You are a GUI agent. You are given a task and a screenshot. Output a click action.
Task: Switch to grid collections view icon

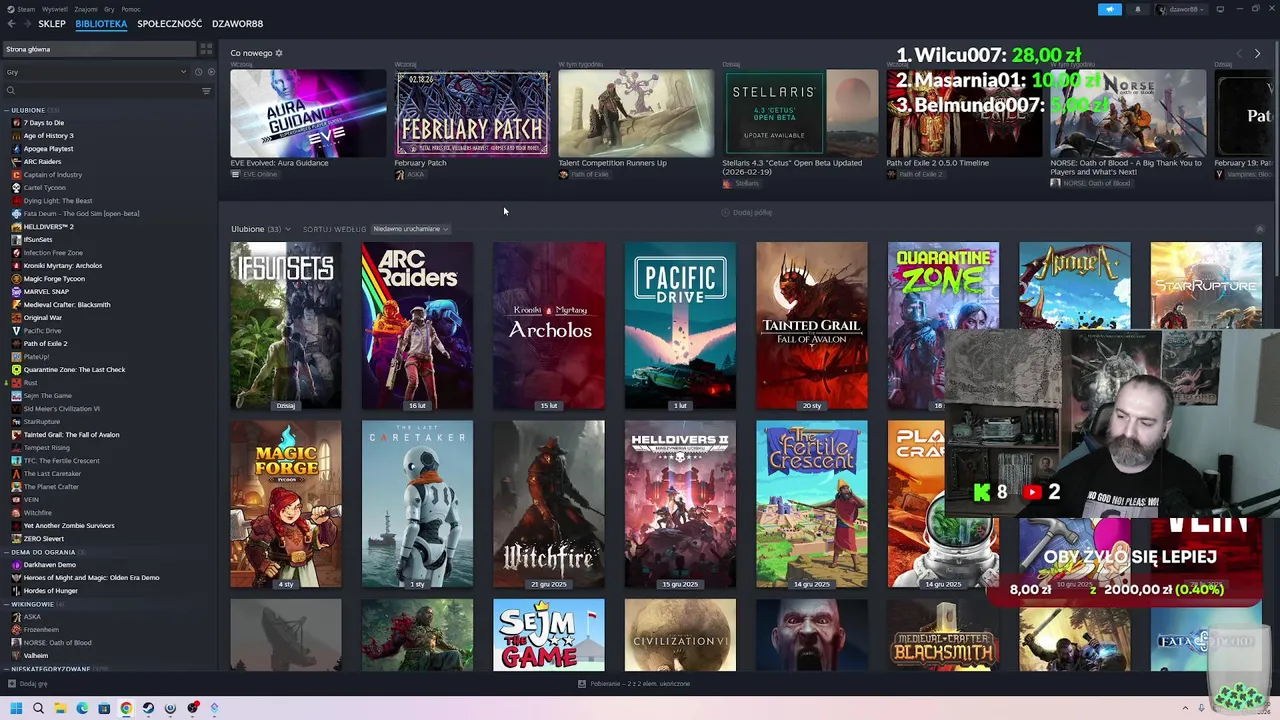coord(206,49)
